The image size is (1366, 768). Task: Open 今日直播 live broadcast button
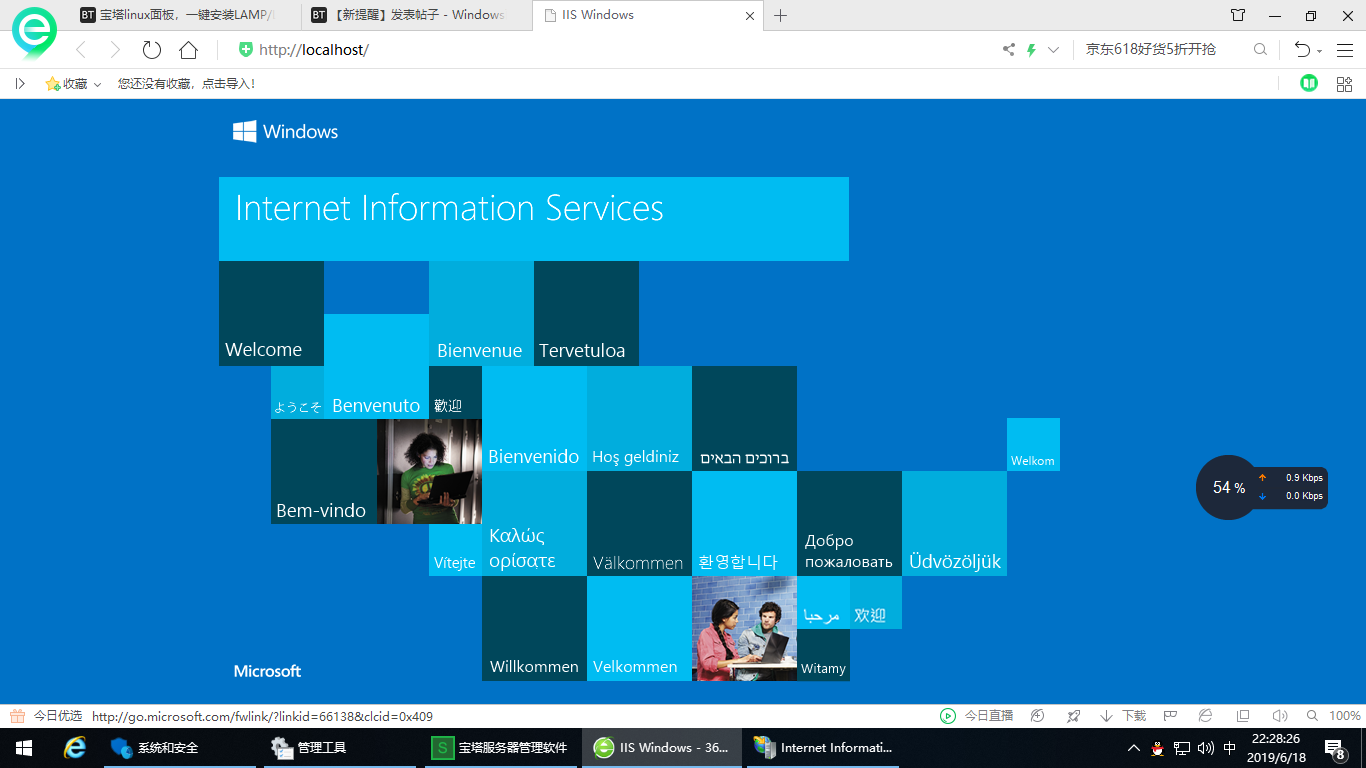pos(977,716)
